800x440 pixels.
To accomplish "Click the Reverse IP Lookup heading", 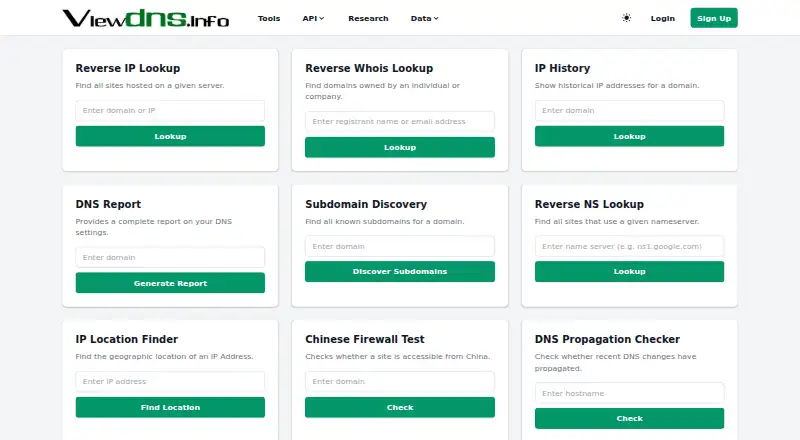I will coord(128,68).
